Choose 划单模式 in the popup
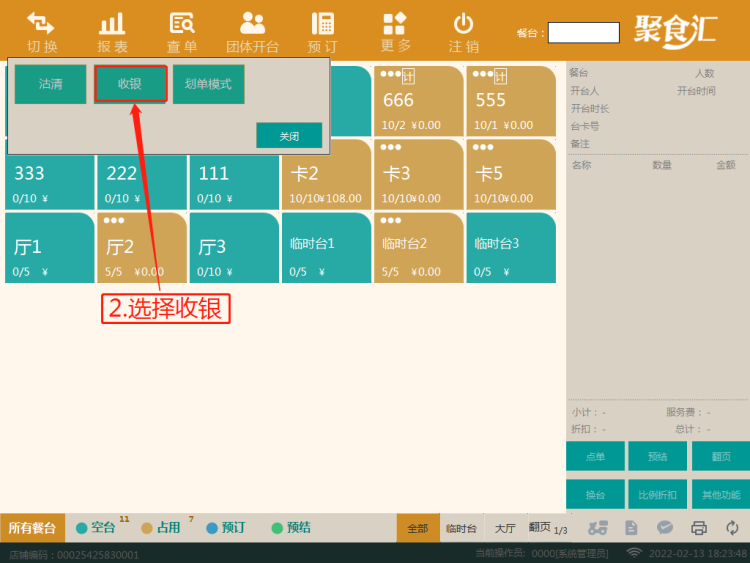The height and width of the screenshot is (563, 750). [x=209, y=84]
